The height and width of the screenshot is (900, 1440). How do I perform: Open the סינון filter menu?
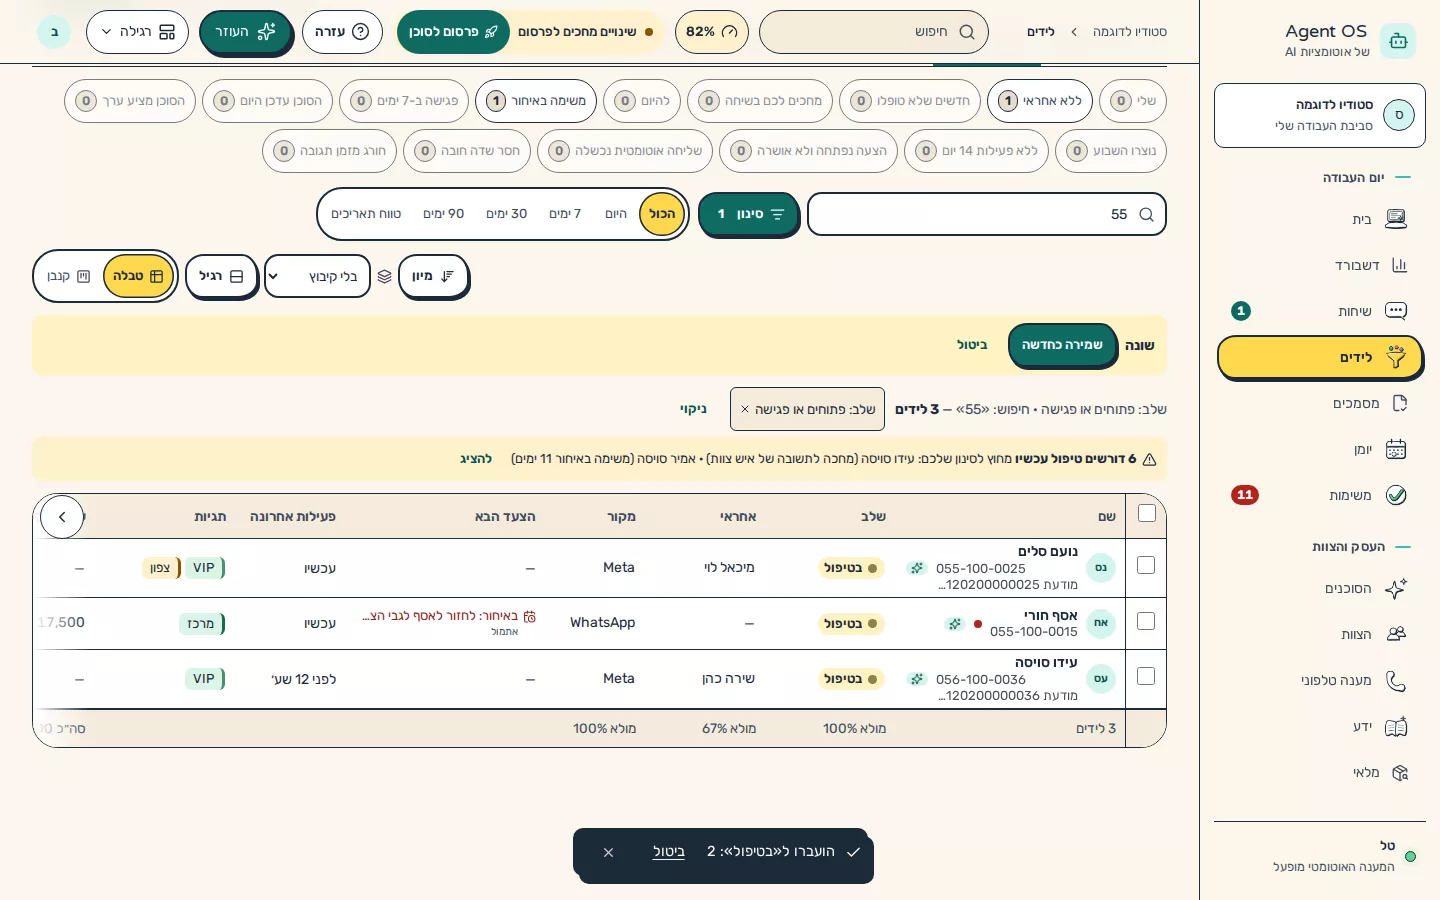coord(748,214)
